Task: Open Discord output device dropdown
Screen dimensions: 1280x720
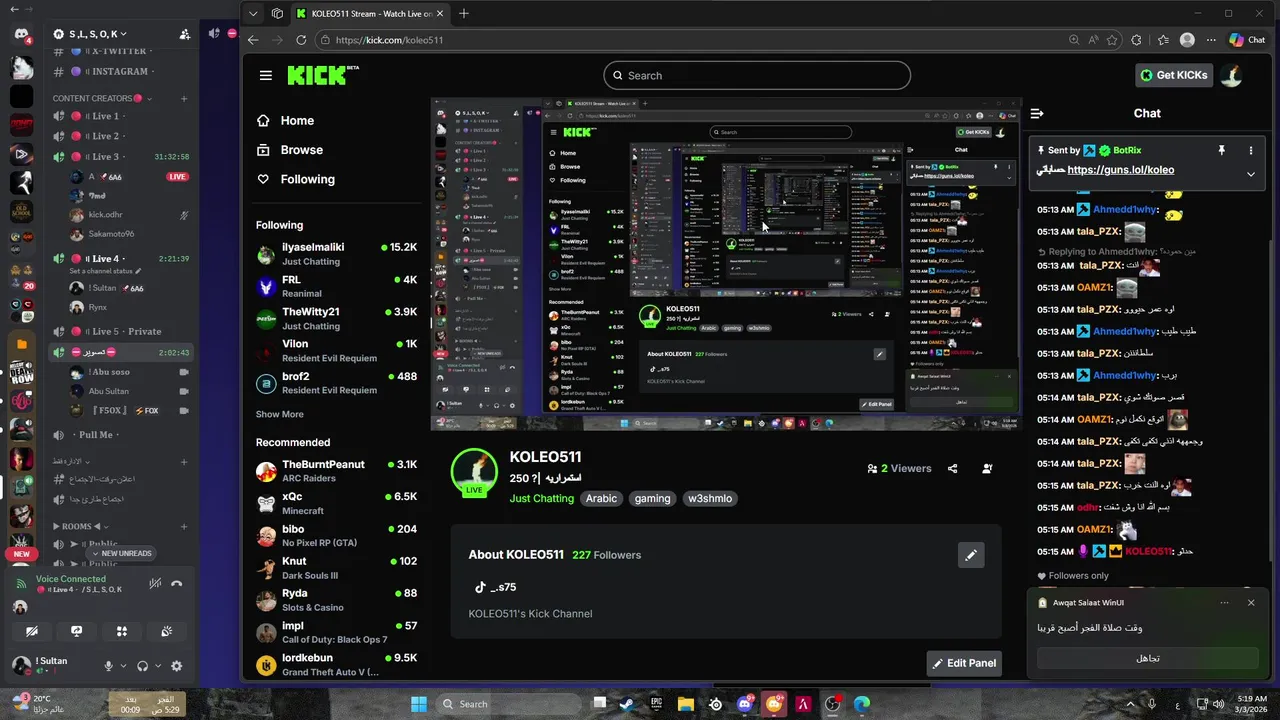Action: pos(158,666)
